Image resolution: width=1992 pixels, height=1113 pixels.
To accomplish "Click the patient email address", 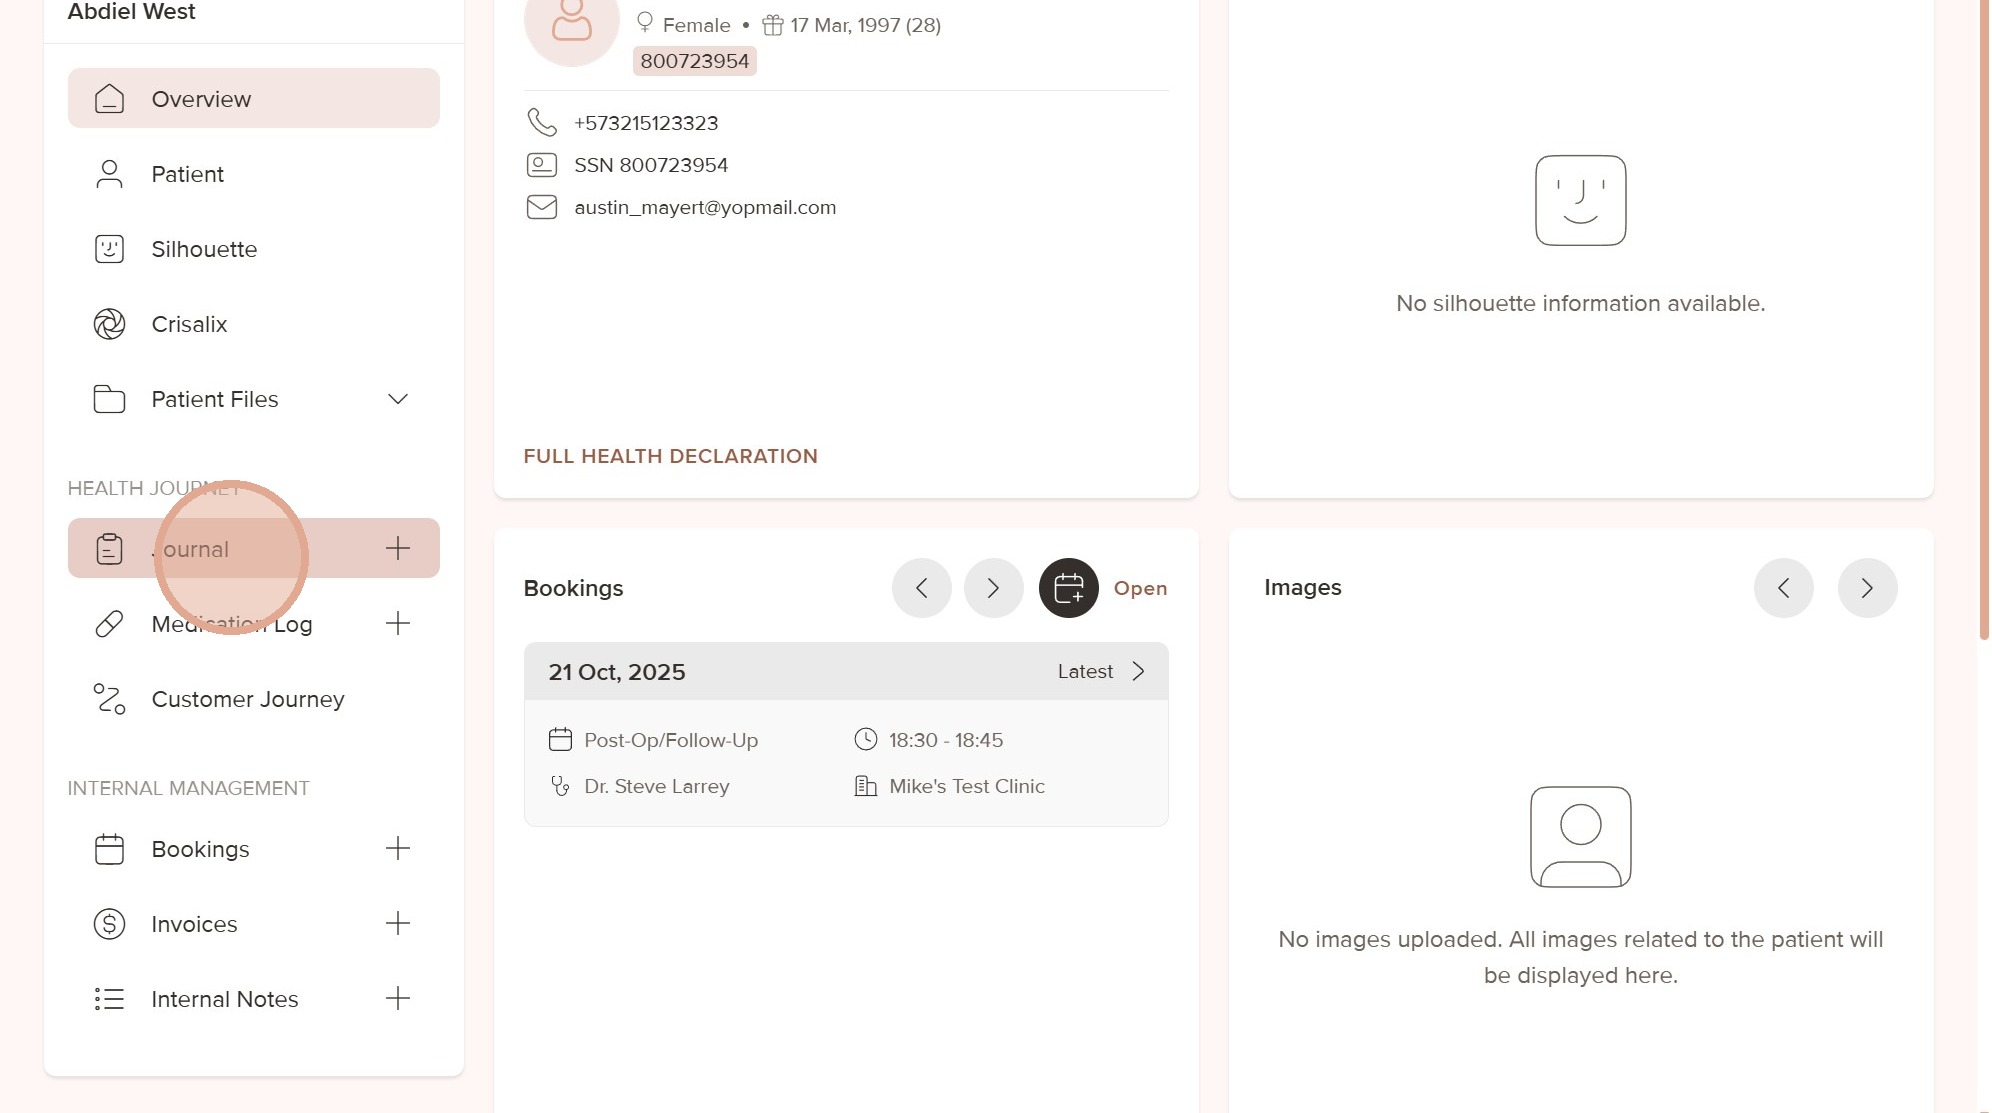I will [x=704, y=207].
